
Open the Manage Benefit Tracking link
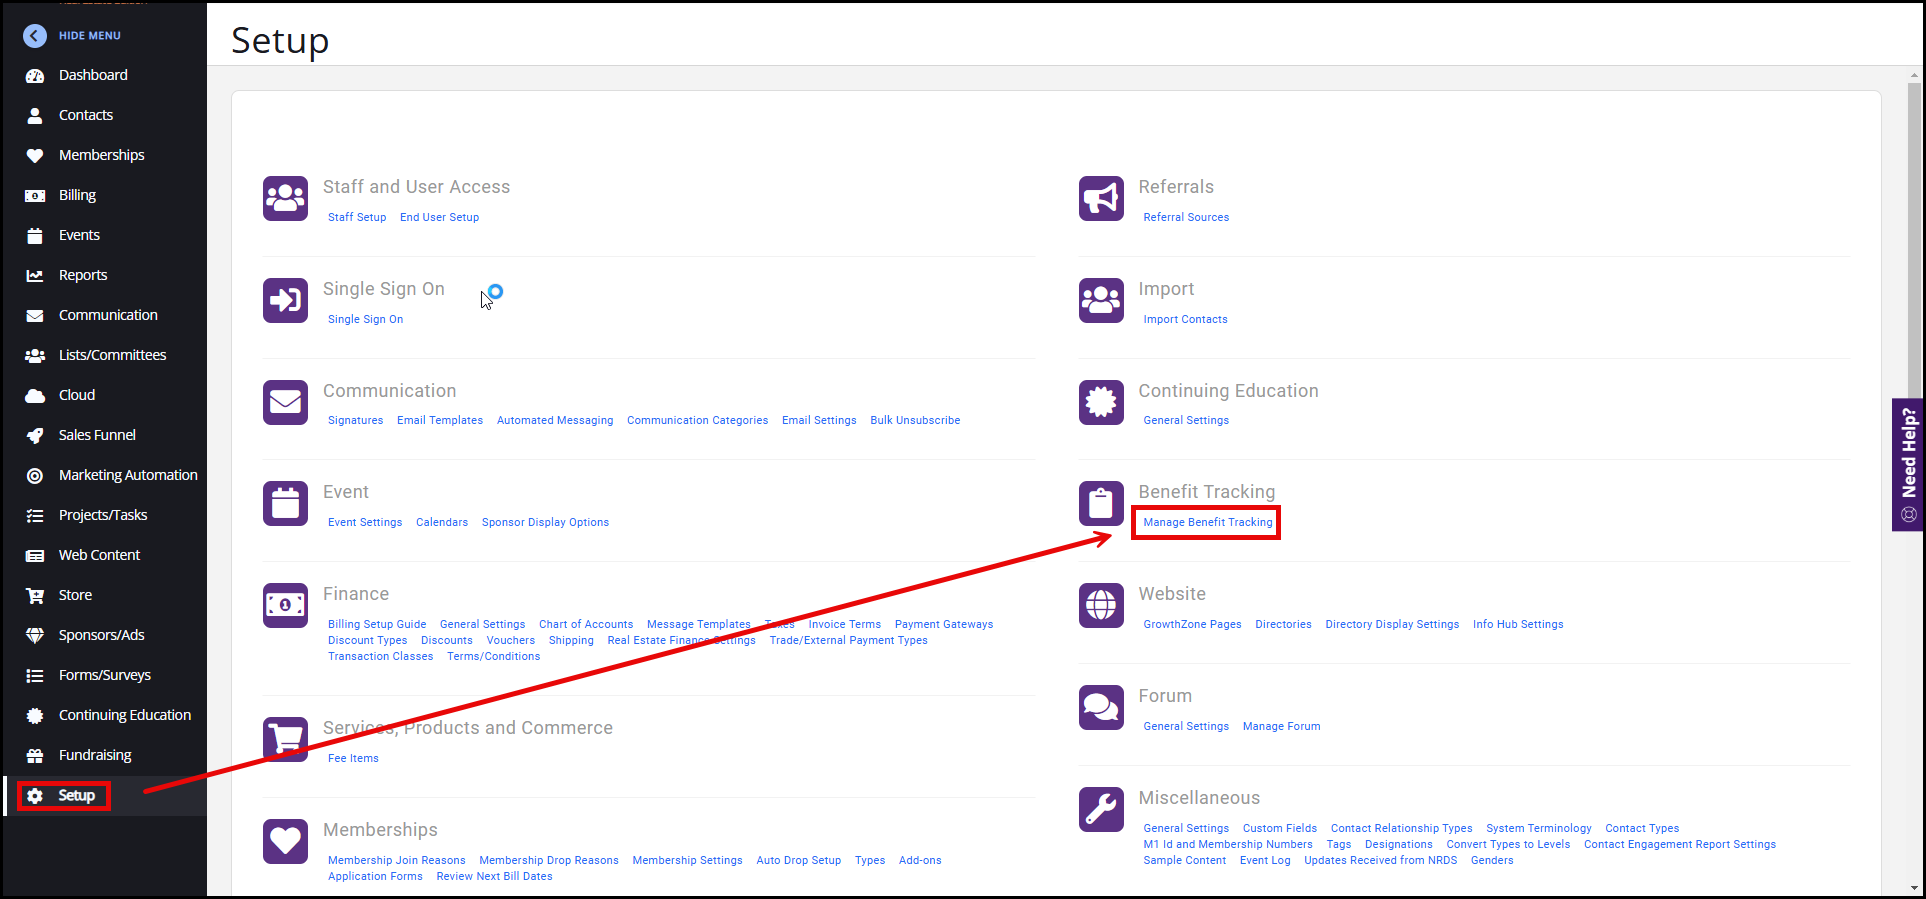pyautogui.click(x=1207, y=522)
